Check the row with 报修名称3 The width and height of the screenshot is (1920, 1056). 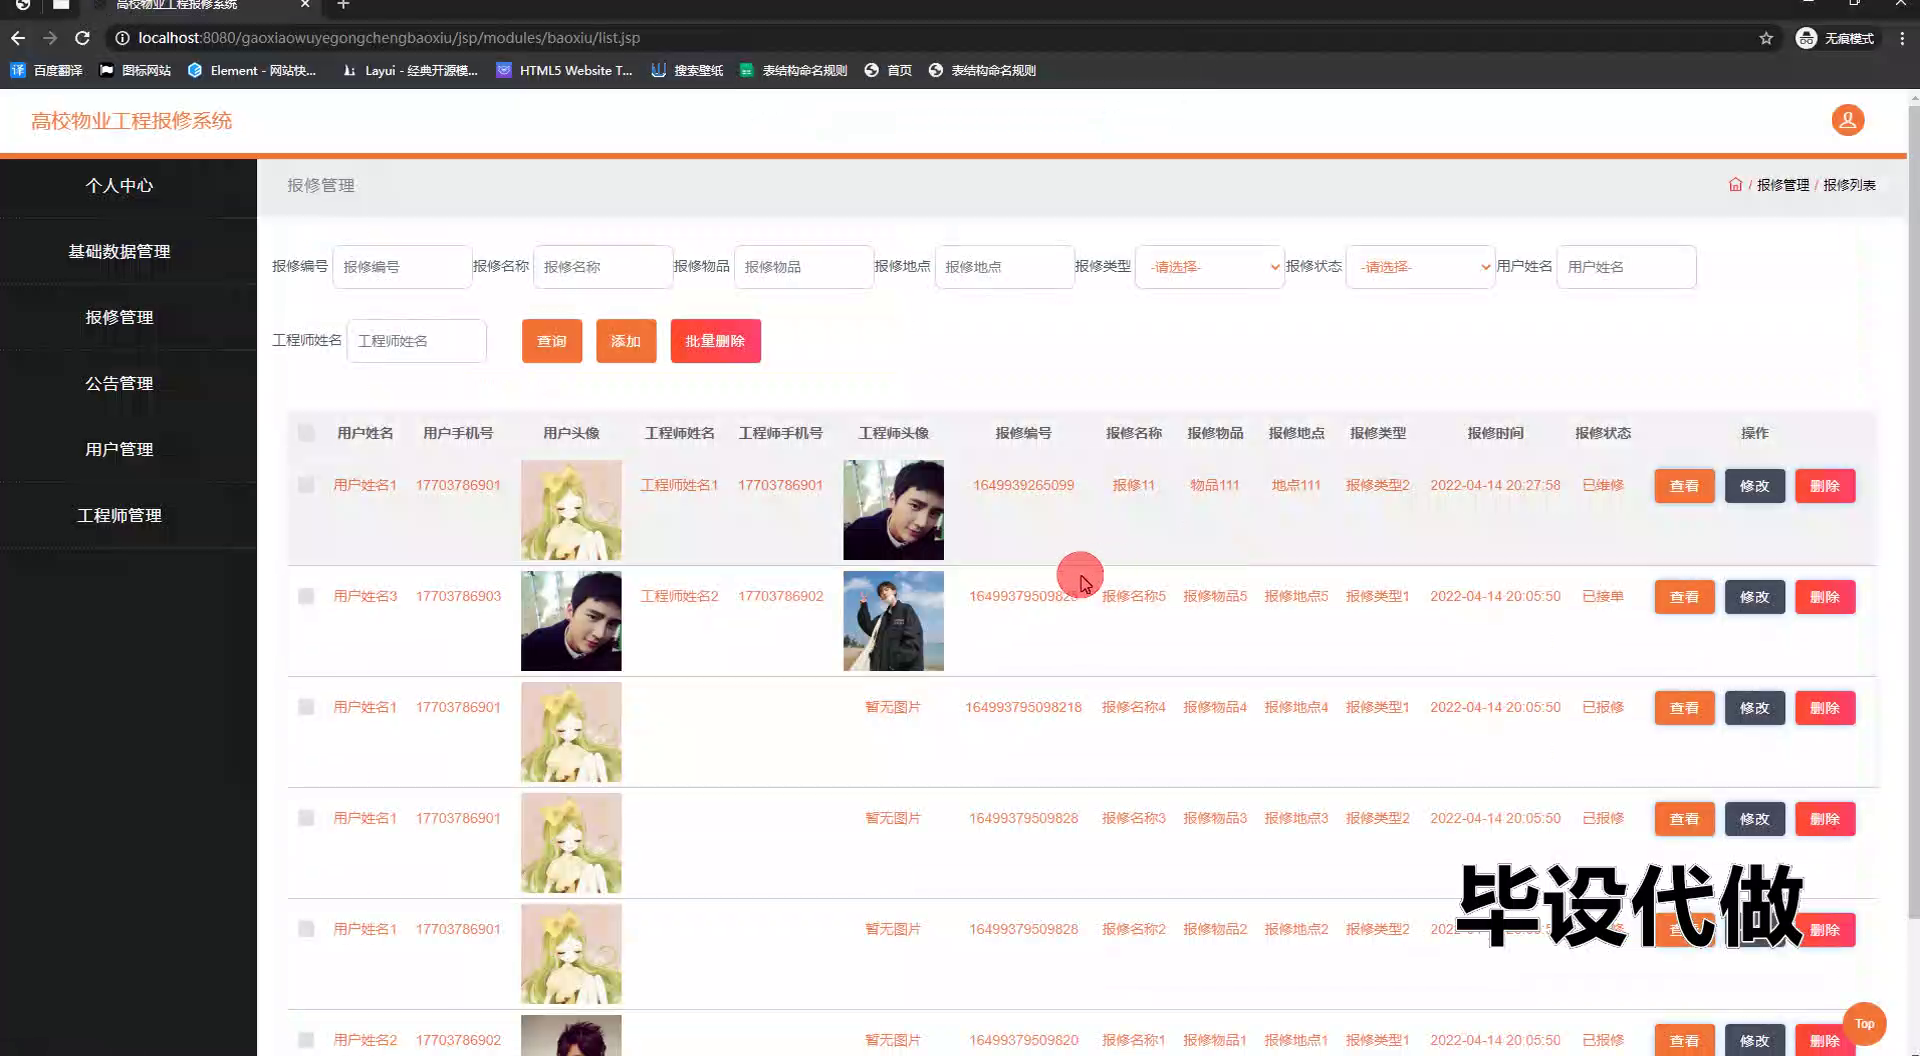306,818
